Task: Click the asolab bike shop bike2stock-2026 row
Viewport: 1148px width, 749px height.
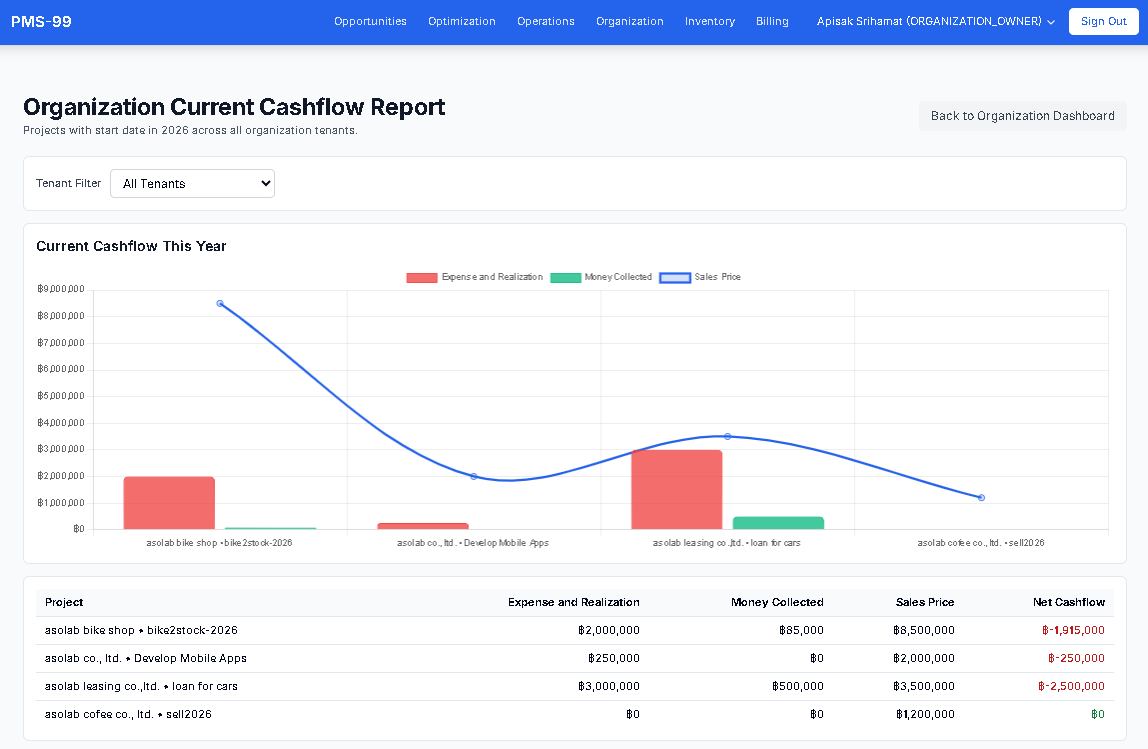Action: 140,630
